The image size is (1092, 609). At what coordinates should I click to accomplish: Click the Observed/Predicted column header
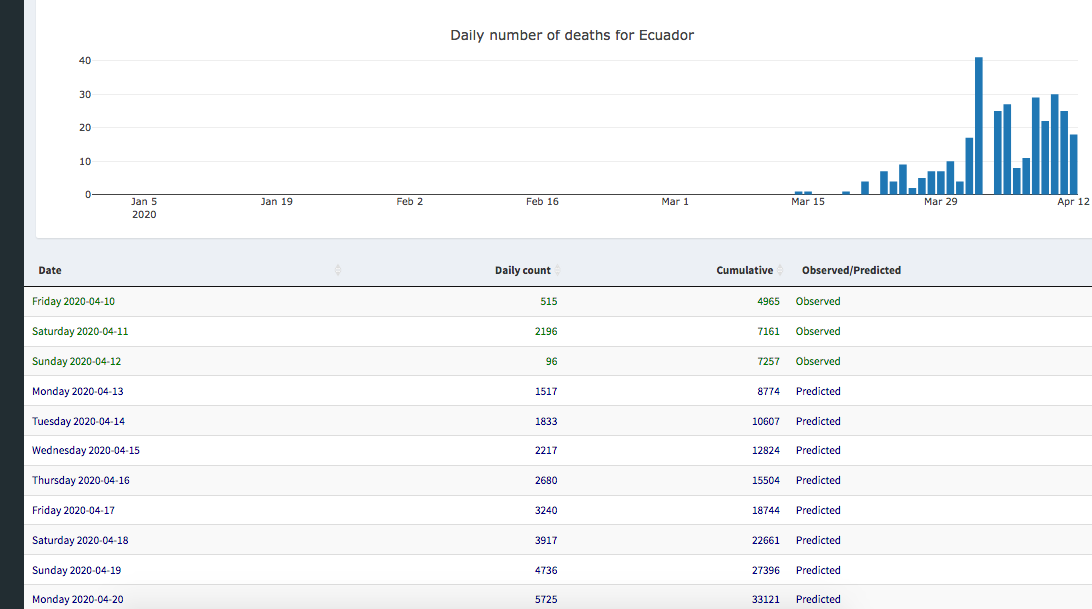[x=851, y=270]
